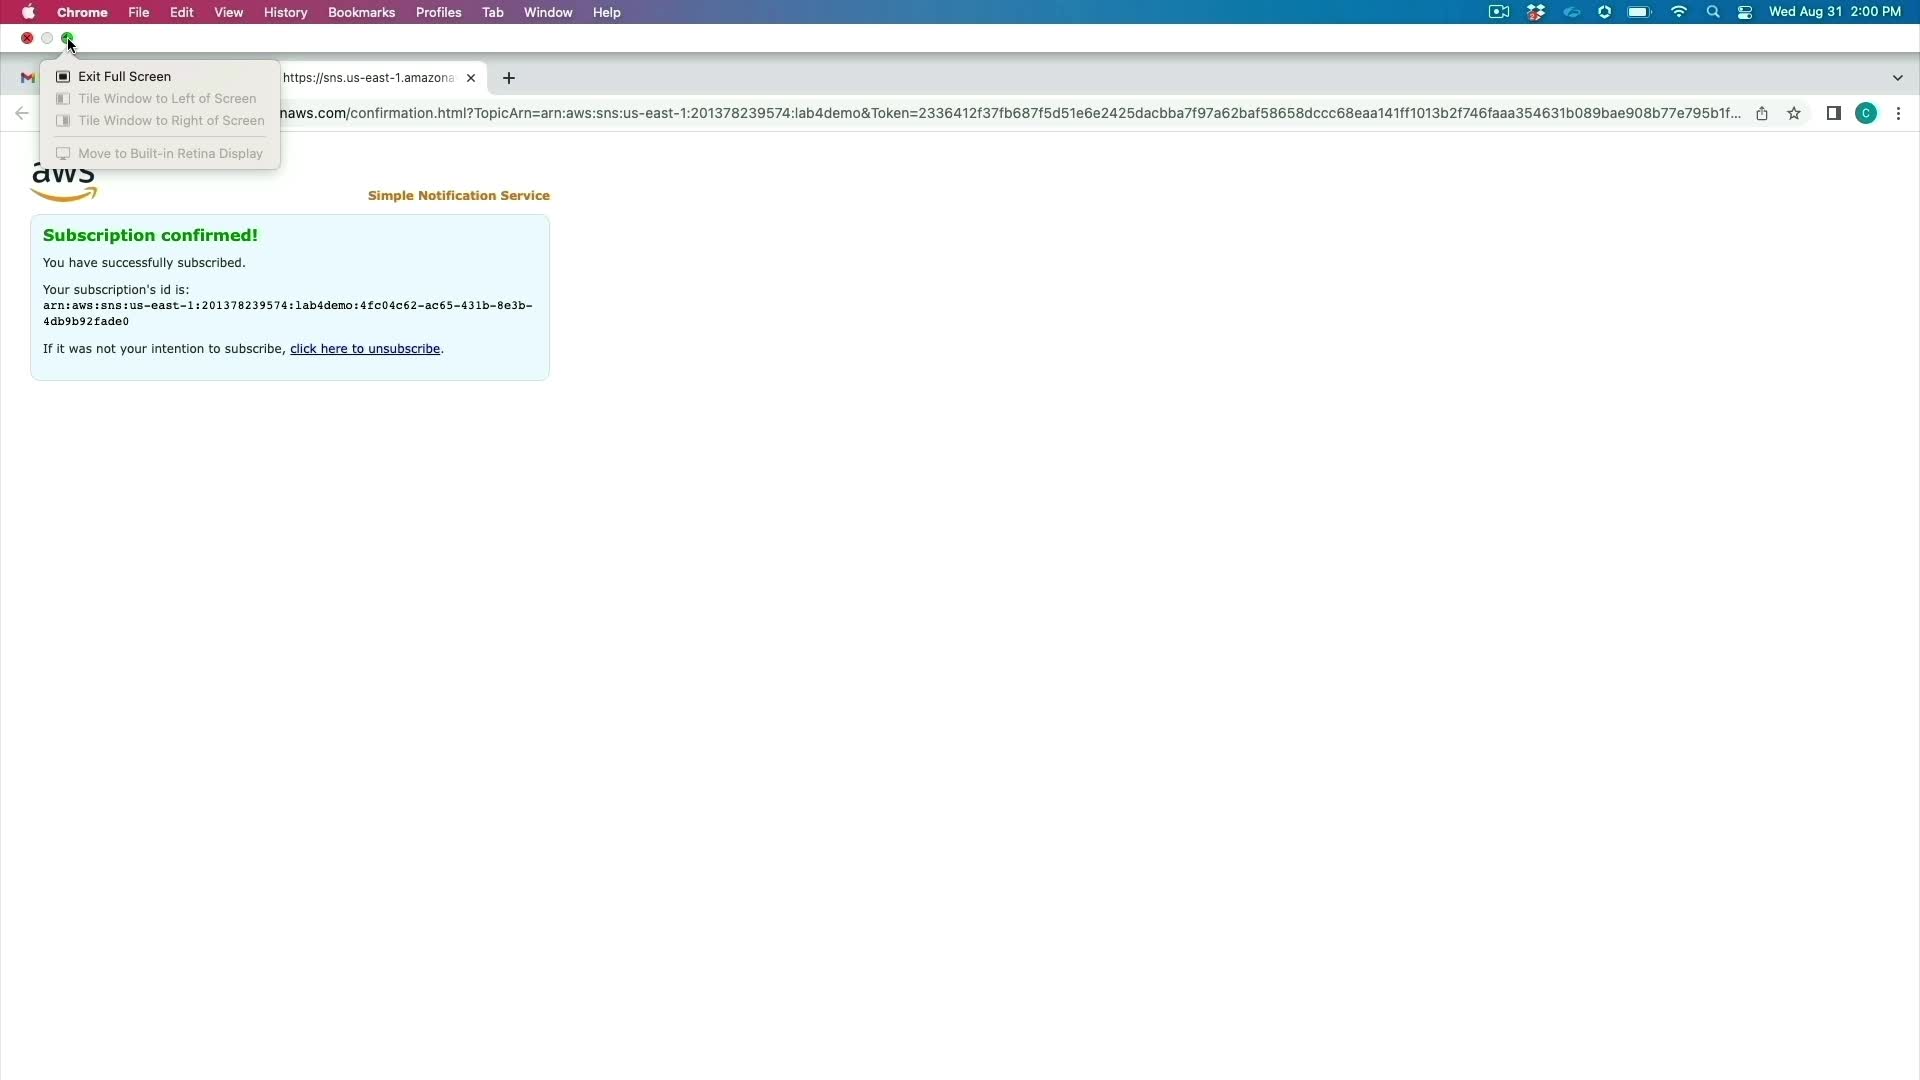Open the History menu

tap(285, 12)
